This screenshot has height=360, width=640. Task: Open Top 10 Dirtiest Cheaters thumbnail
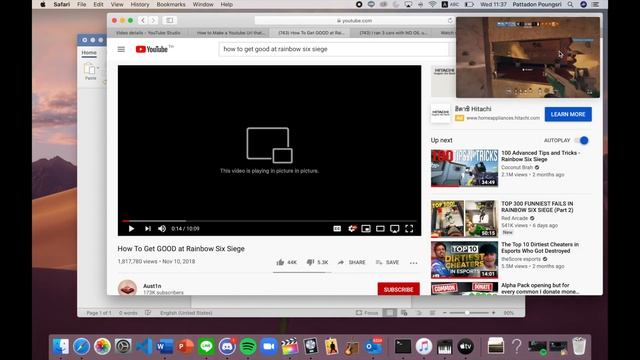(464, 260)
